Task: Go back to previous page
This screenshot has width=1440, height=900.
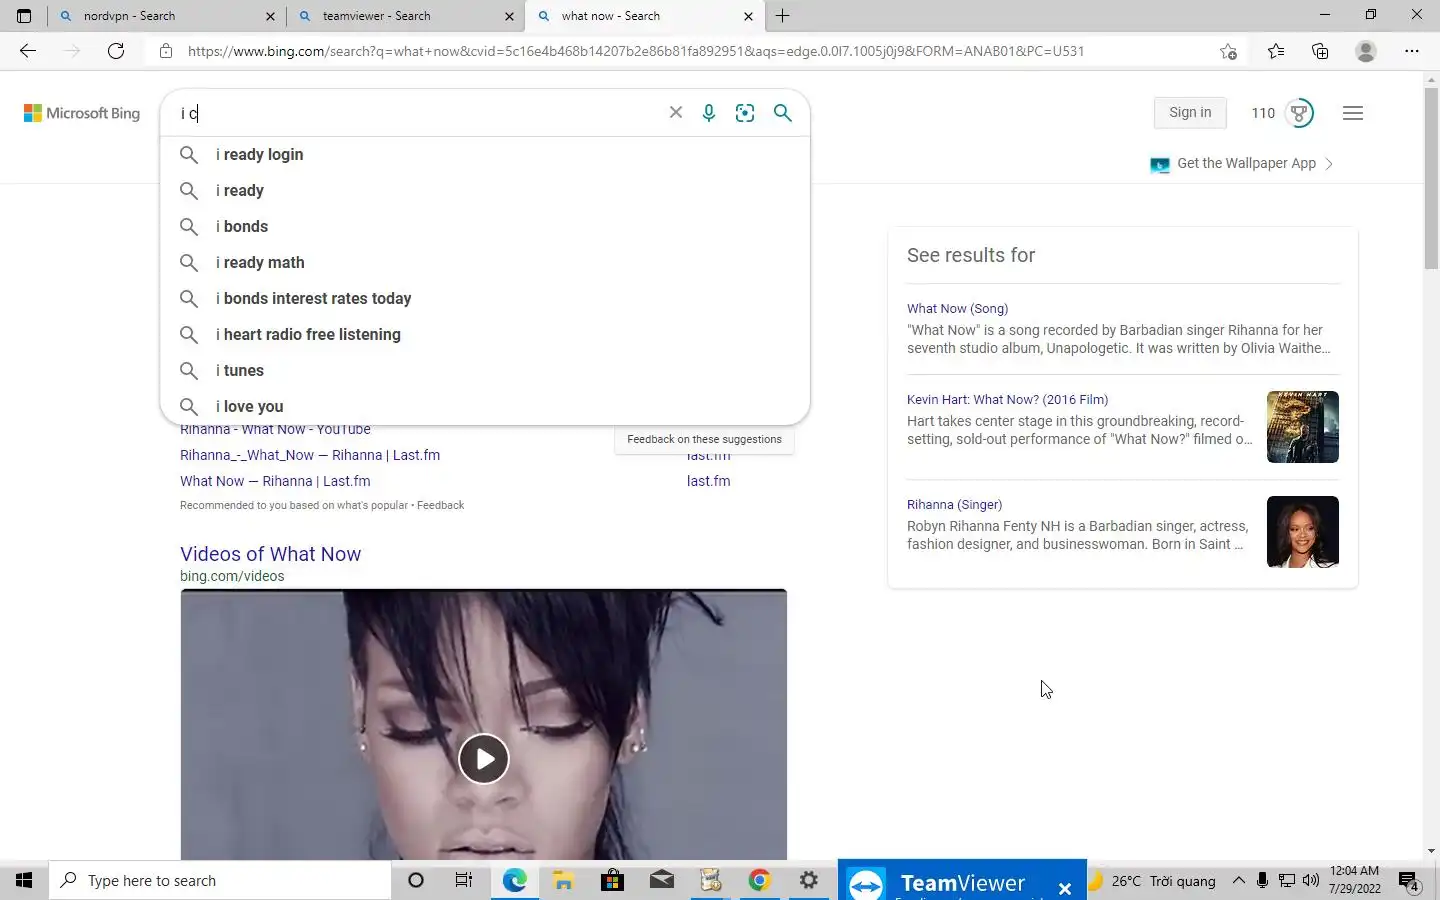Action: coord(28,51)
